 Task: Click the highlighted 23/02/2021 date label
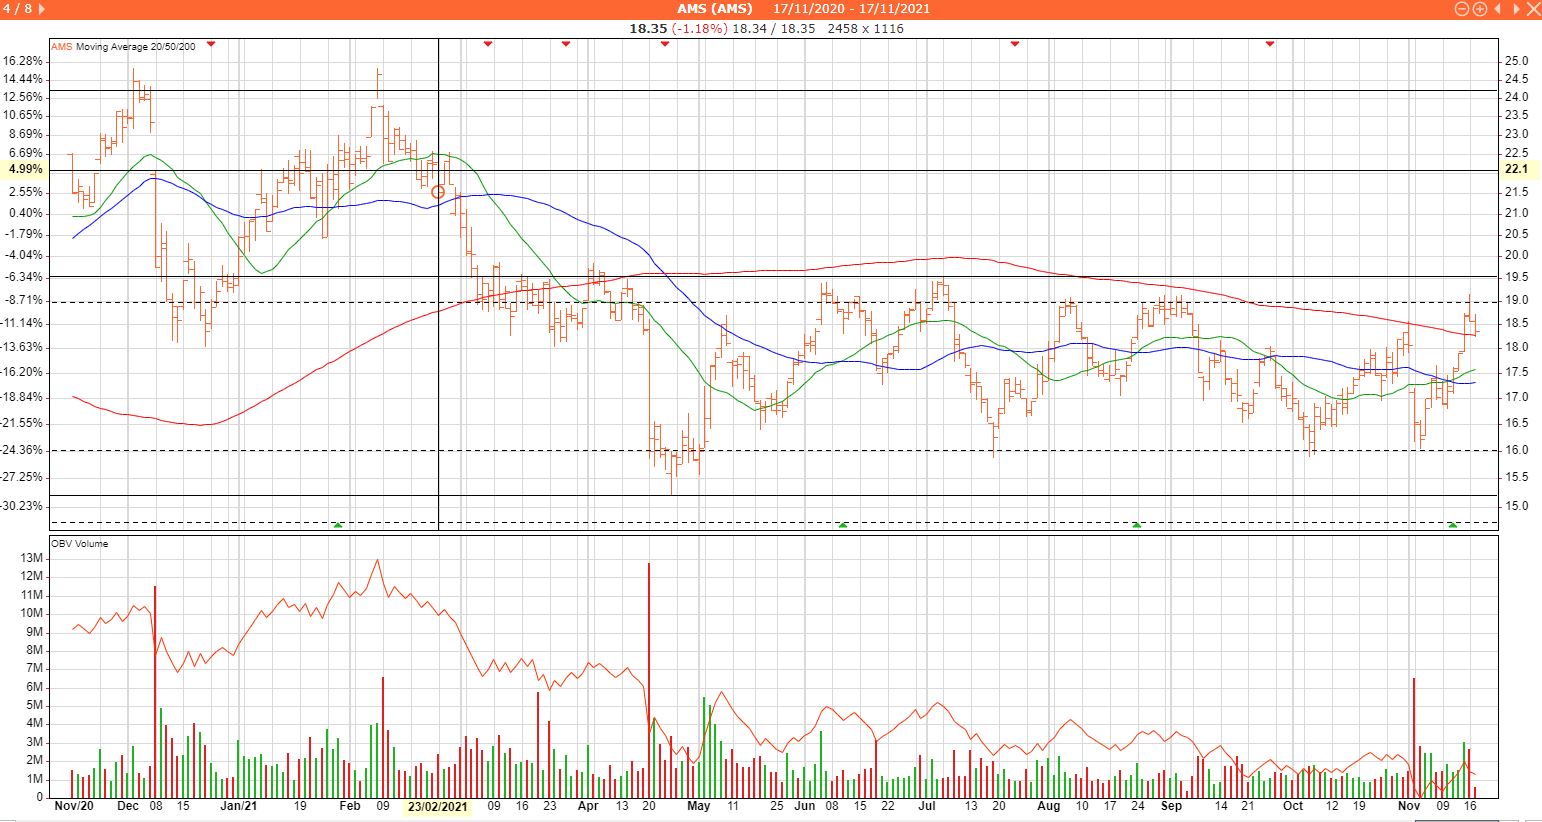tap(438, 807)
